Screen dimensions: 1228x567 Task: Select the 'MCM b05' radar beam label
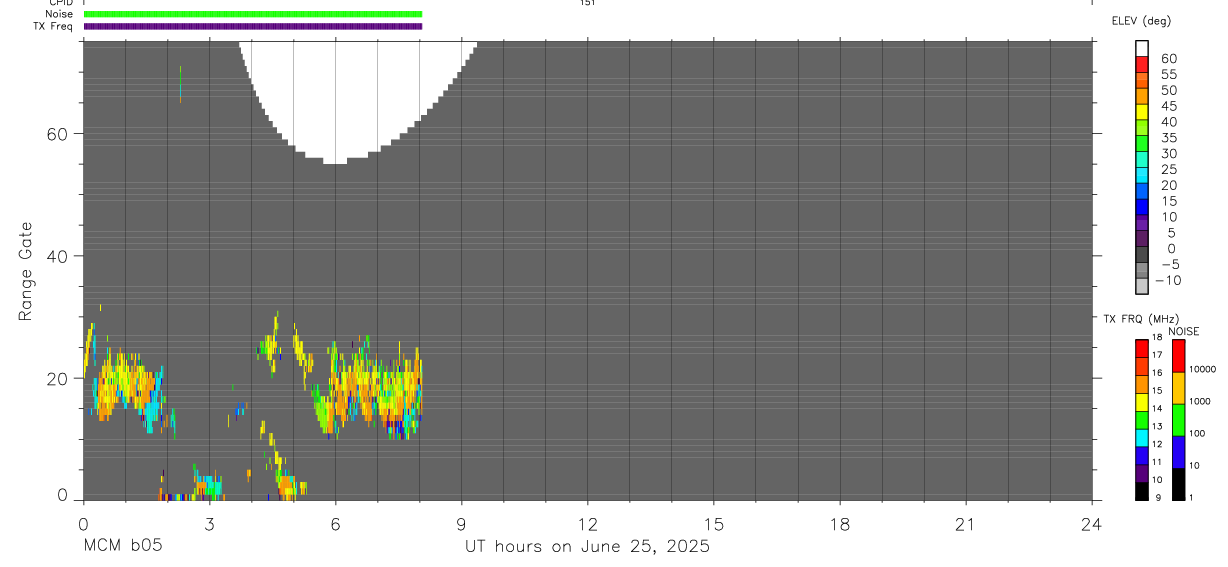coord(122,546)
